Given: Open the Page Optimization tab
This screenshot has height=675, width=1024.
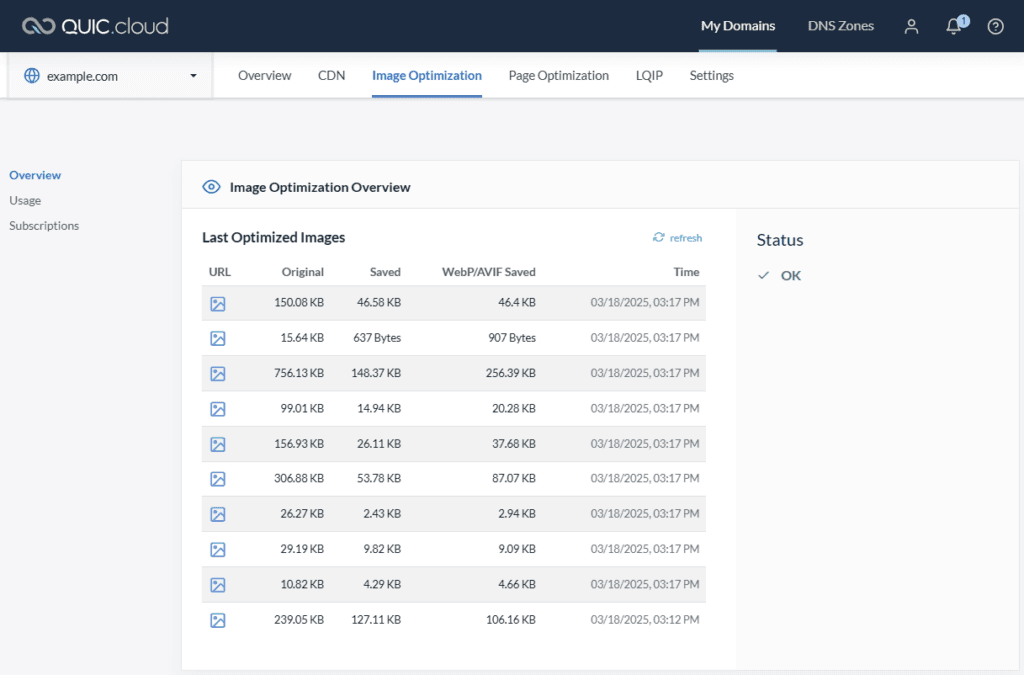Looking at the screenshot, I should tap(558, 75).
